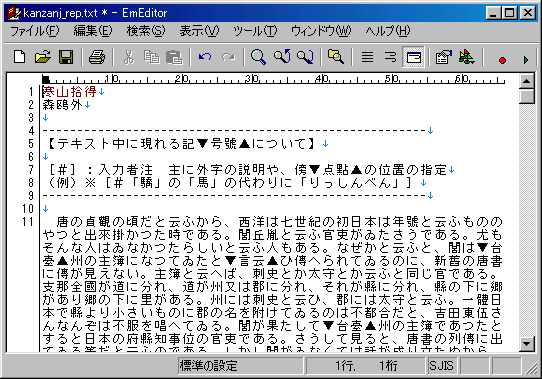Click the 1行, 1桁 position indicator

[x=365, y=366]
